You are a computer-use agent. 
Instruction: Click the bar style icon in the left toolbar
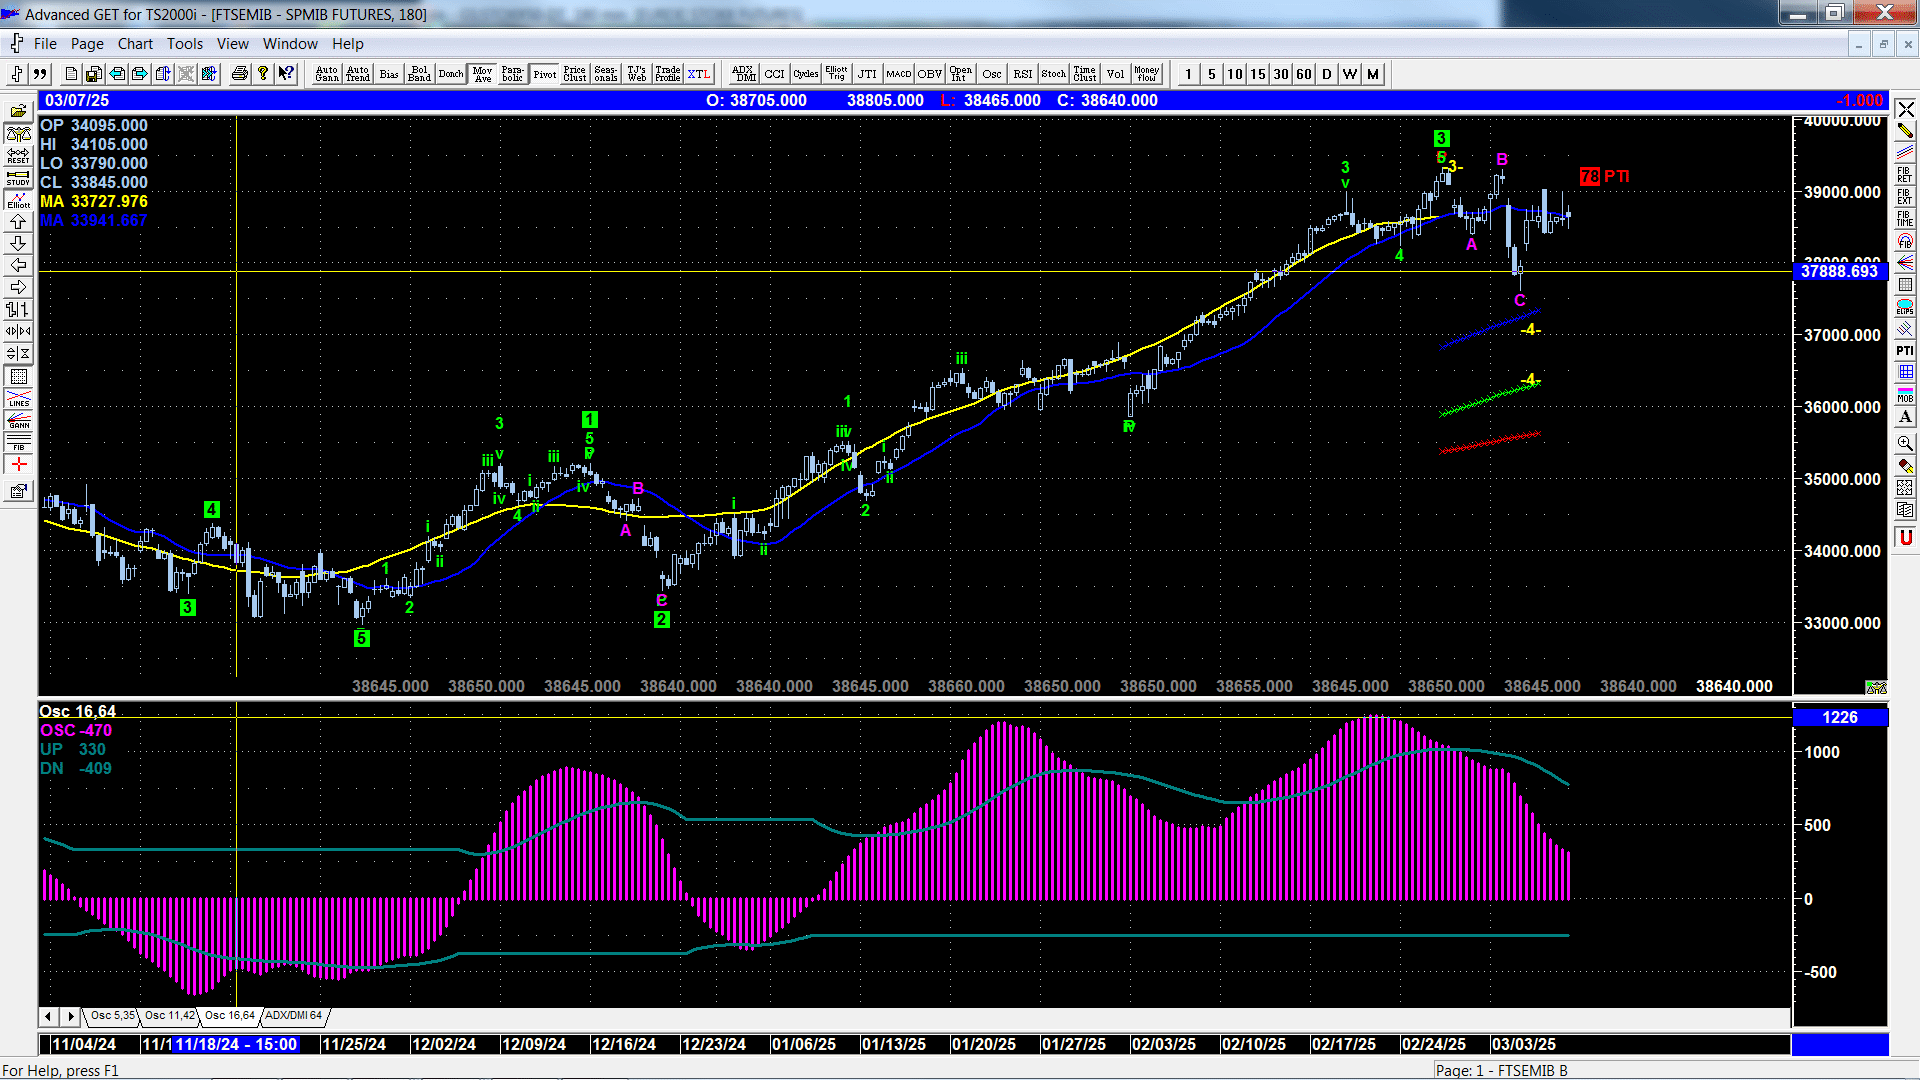[x=18, y=309]
